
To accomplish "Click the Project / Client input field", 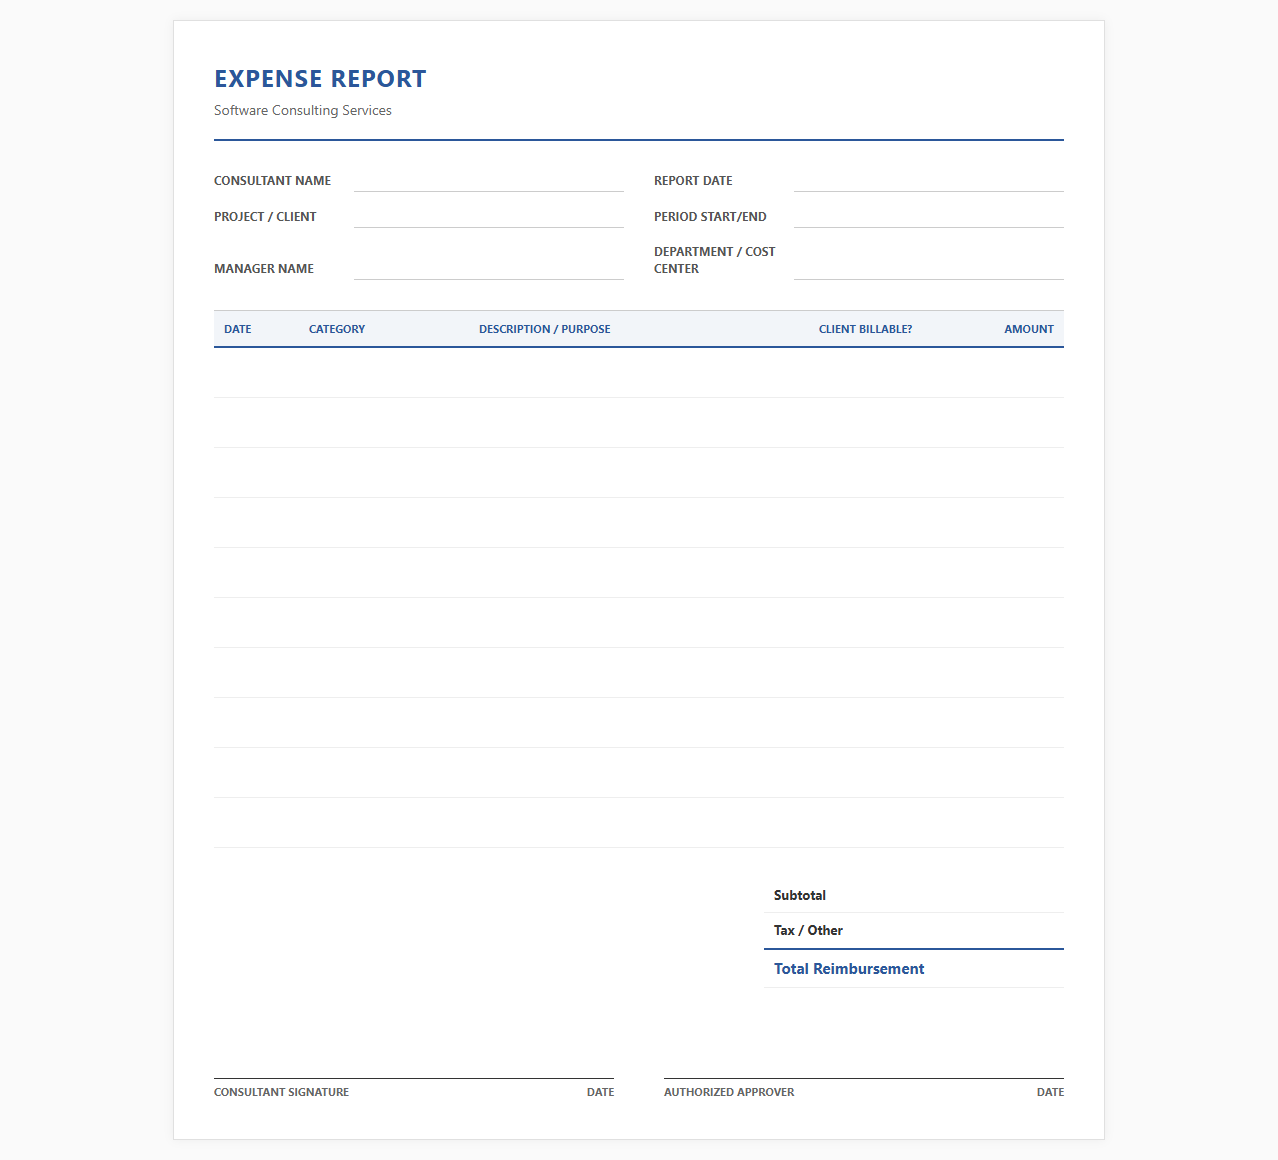I will click(489, 217).
